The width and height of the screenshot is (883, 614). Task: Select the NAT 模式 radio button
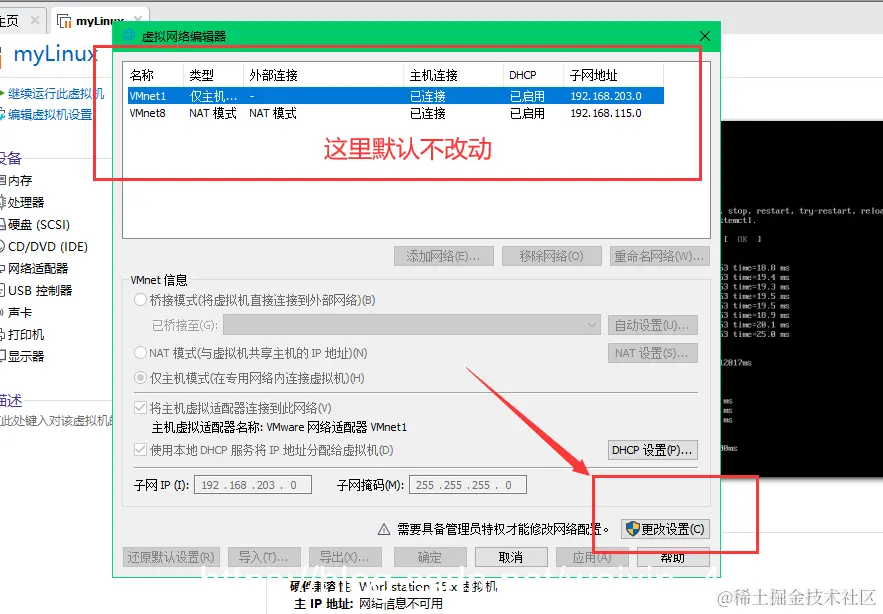139,352
